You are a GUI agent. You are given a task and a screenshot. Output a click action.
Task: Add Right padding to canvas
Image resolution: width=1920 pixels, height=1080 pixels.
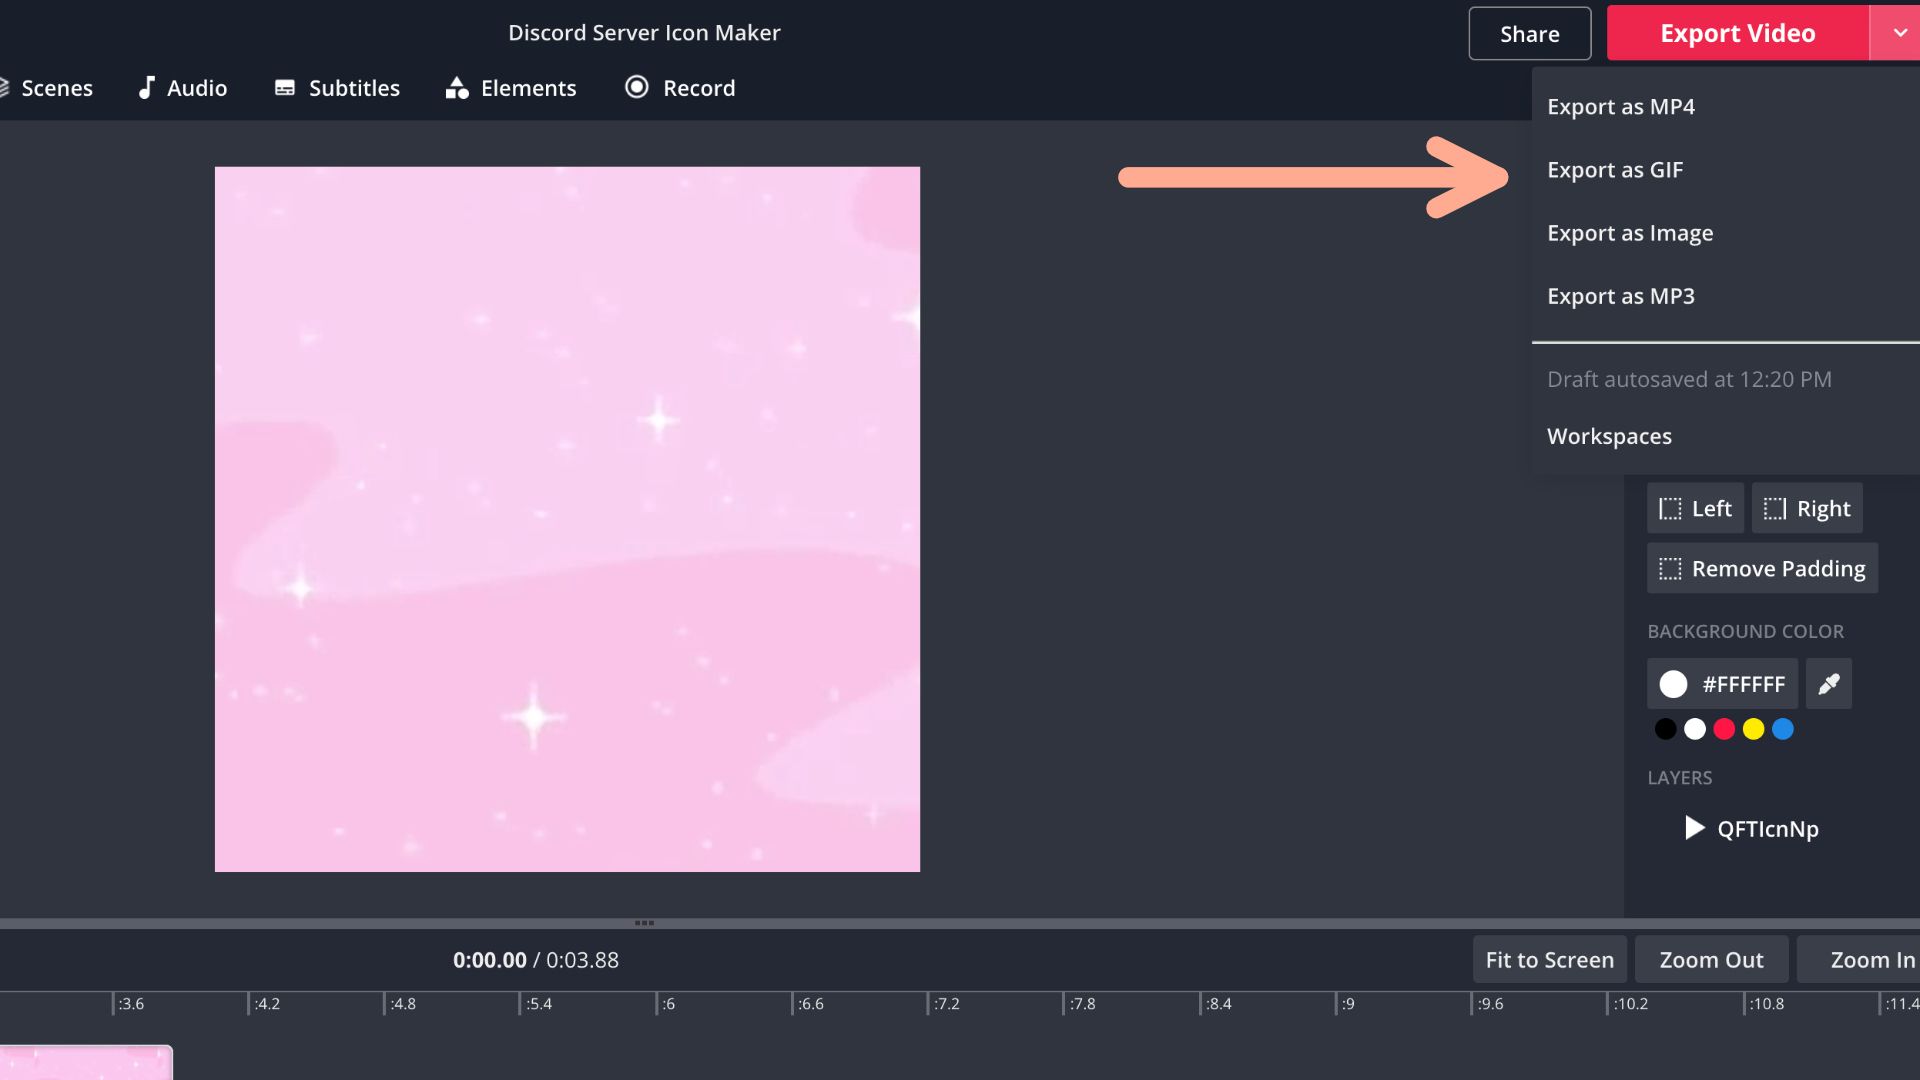[x=1806, y=508]
